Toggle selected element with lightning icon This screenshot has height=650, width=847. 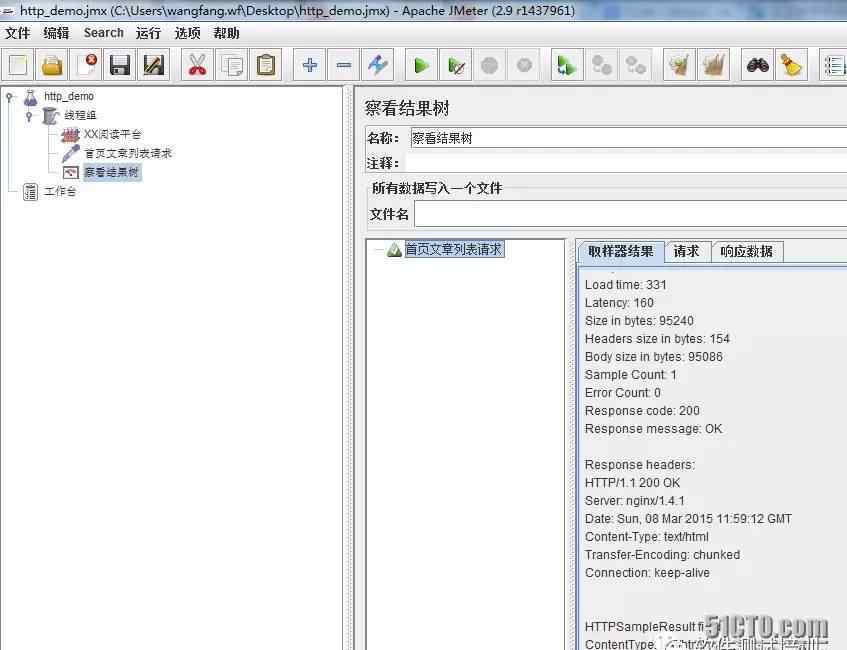coord(378,65)
